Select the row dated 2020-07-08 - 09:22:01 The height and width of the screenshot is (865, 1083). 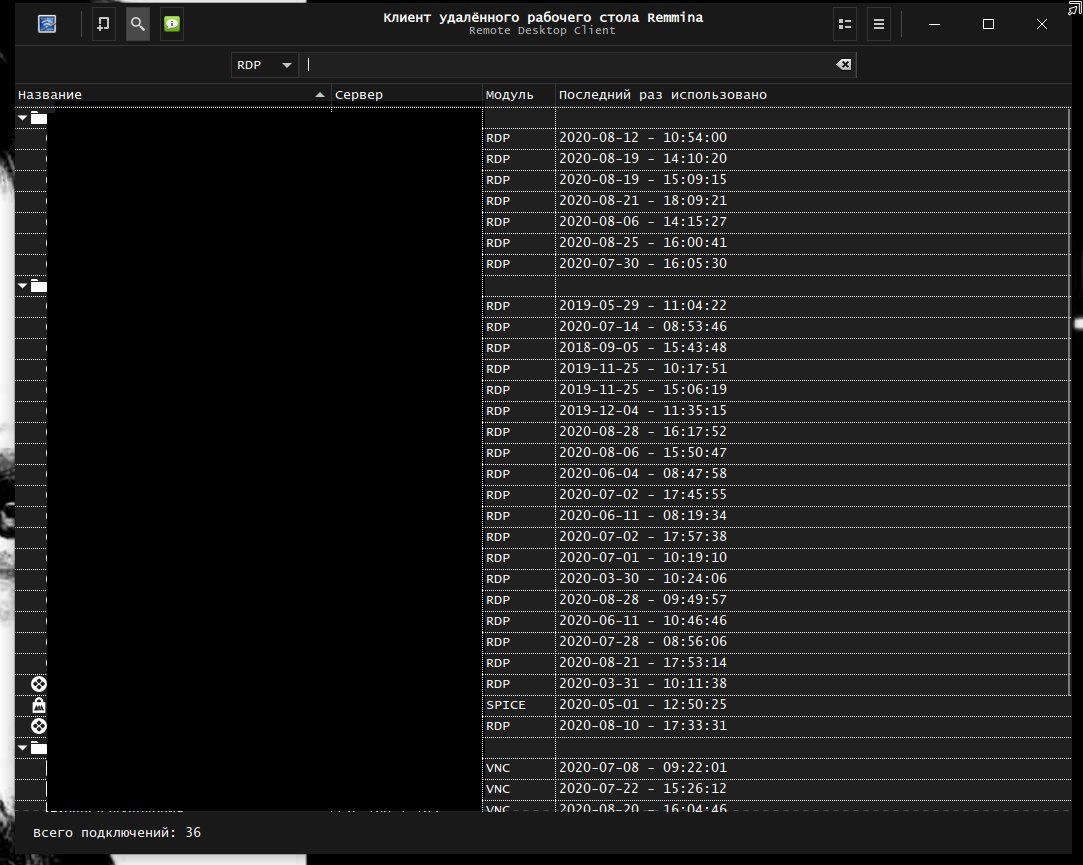pos(543,768)
